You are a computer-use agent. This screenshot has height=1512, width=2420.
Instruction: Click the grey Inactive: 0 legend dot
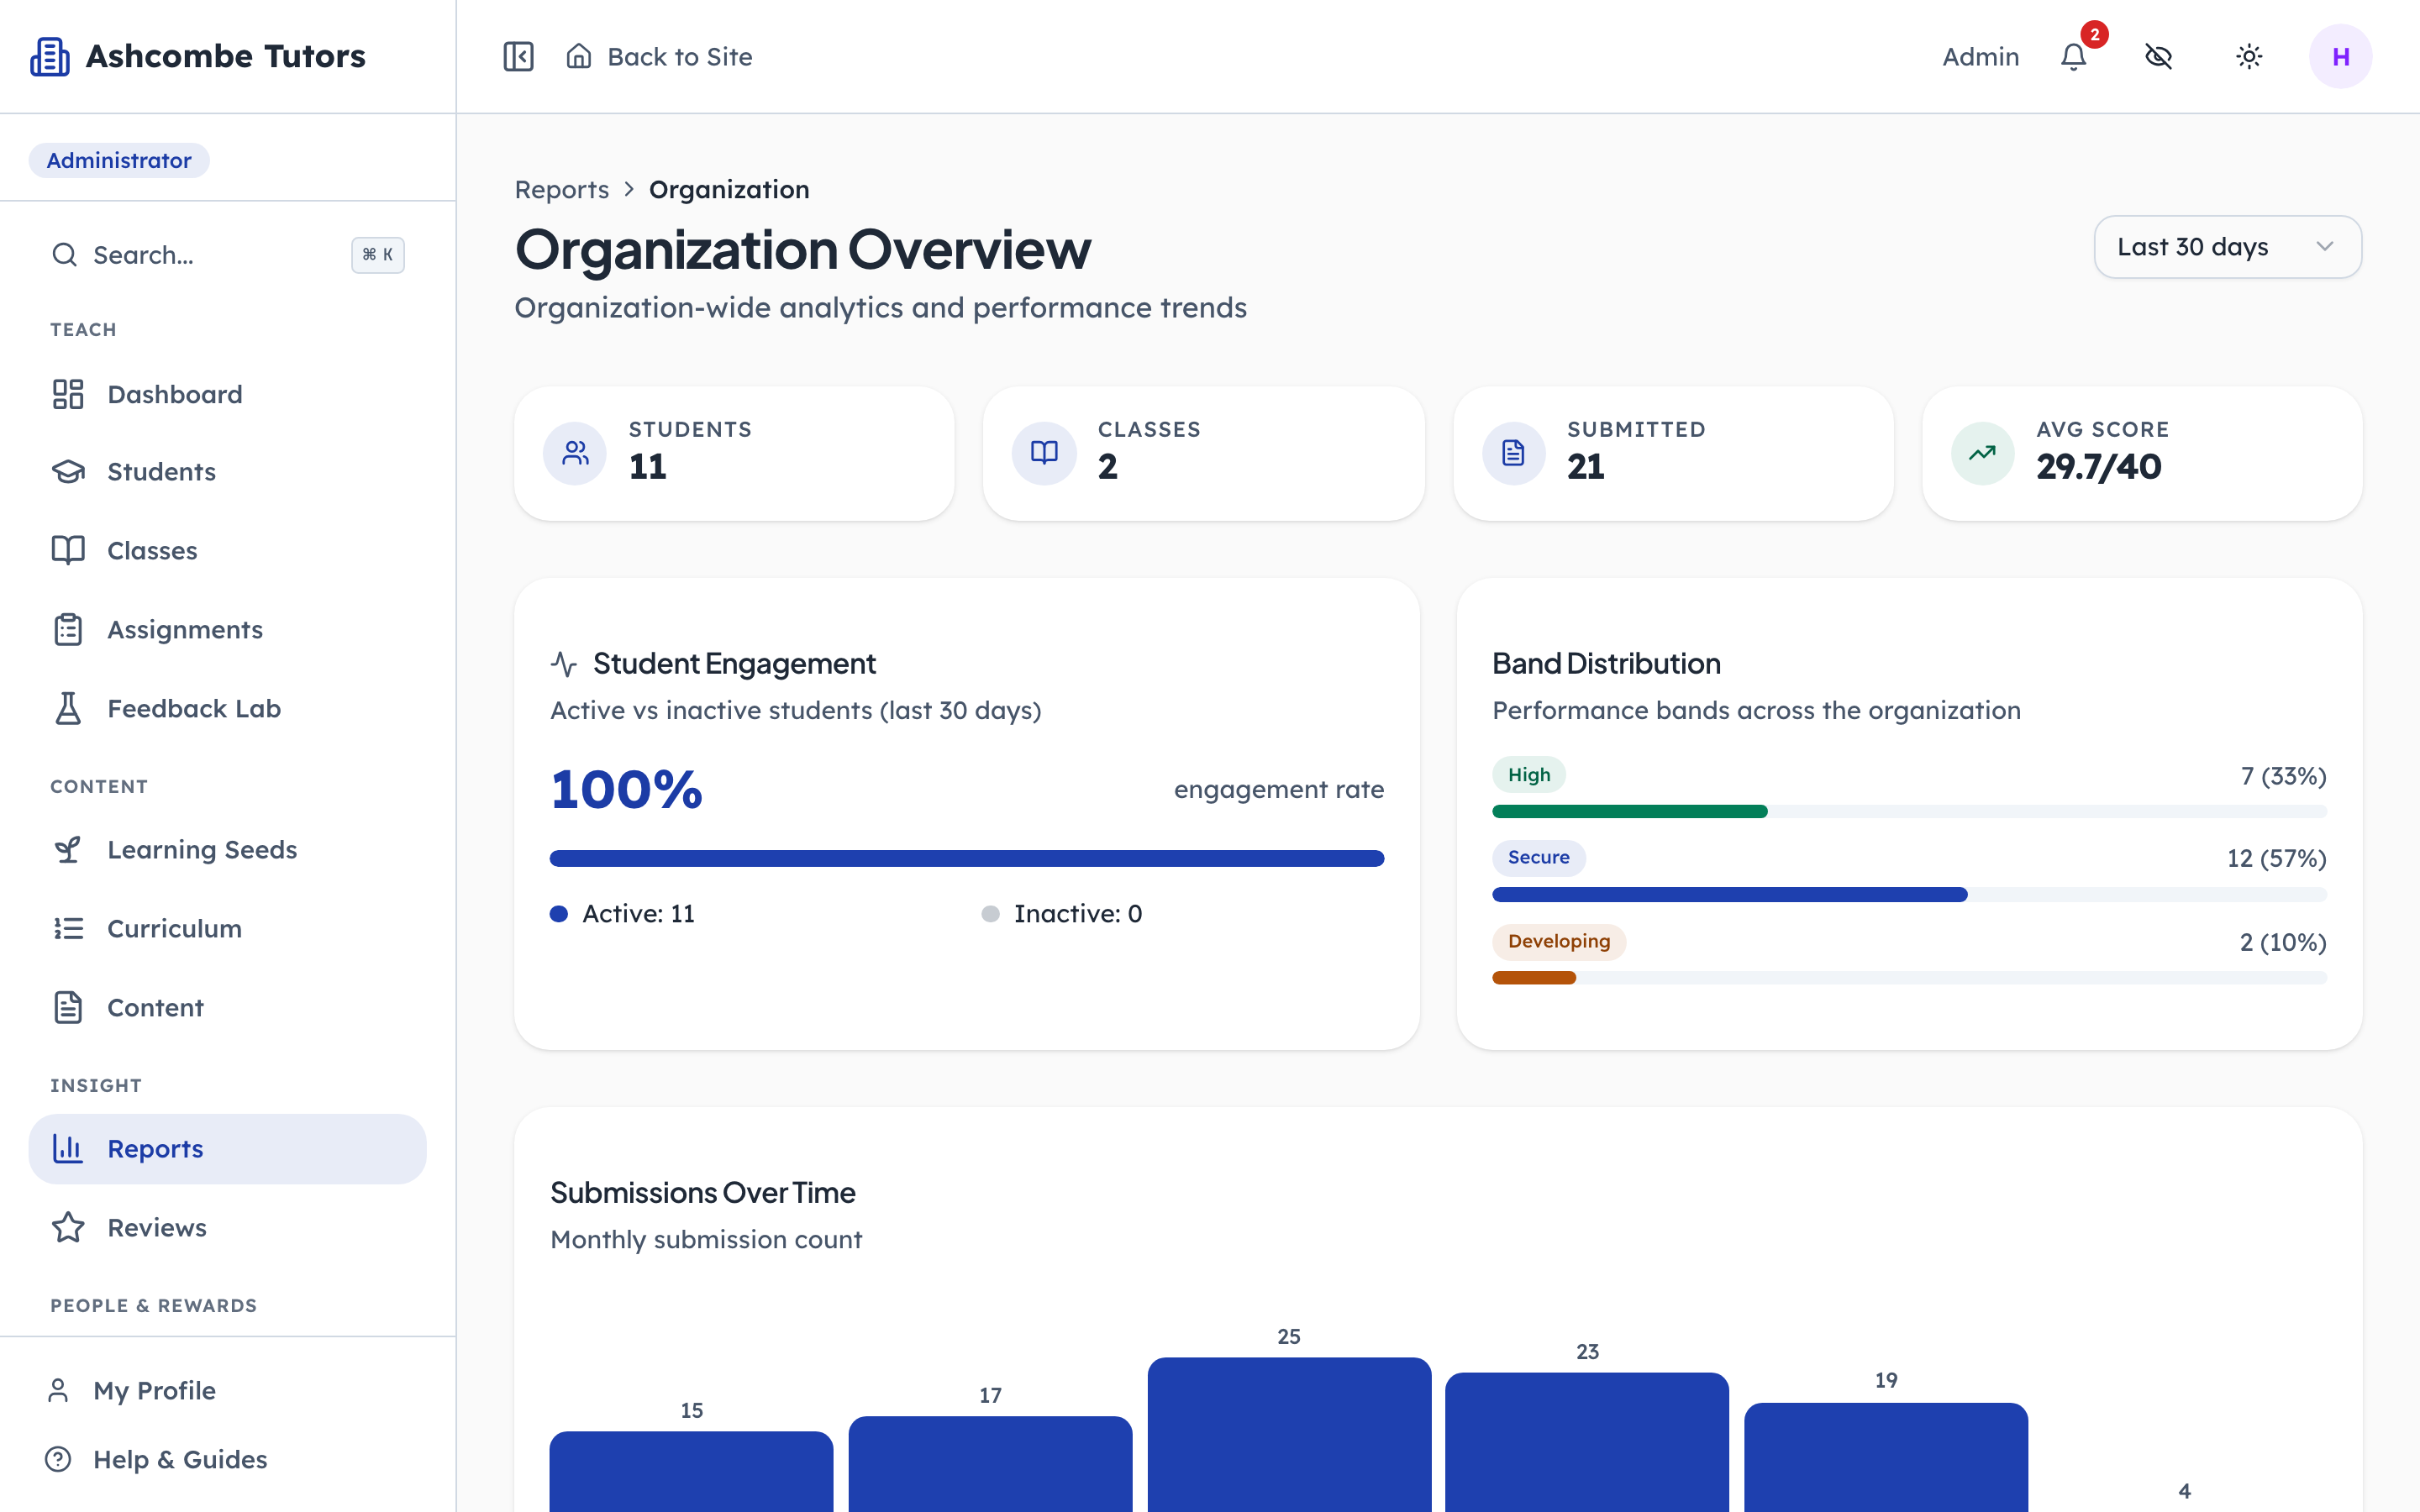point(990,913)
